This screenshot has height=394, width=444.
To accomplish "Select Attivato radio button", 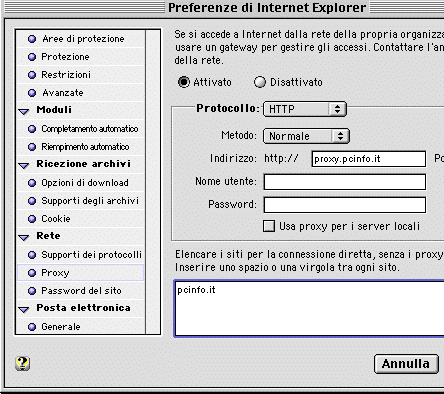I will click(x=184, y=82).
